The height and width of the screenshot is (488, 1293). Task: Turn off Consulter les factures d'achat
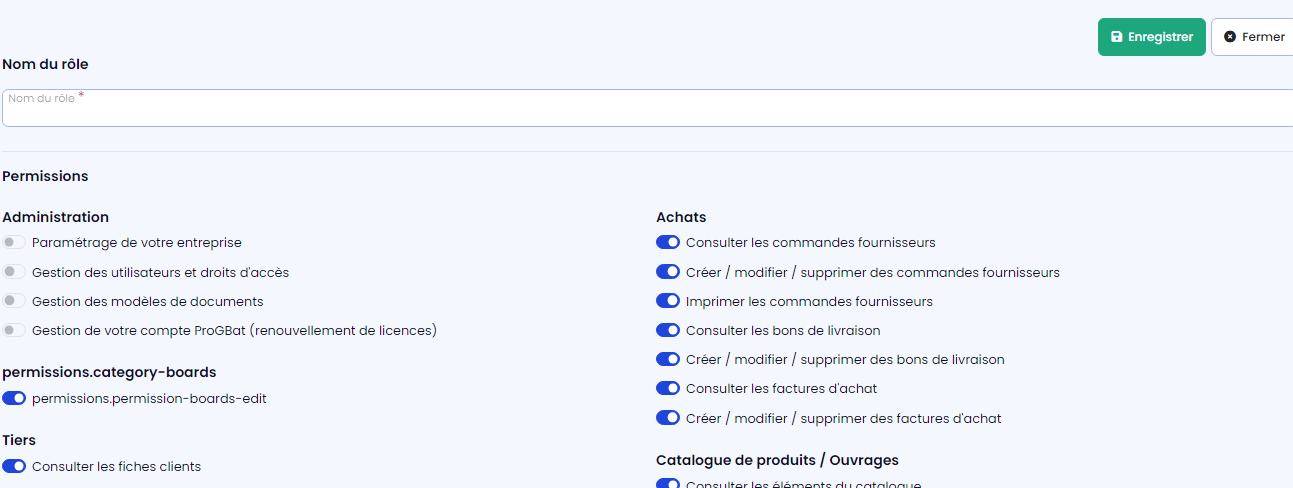click(668, 388)
